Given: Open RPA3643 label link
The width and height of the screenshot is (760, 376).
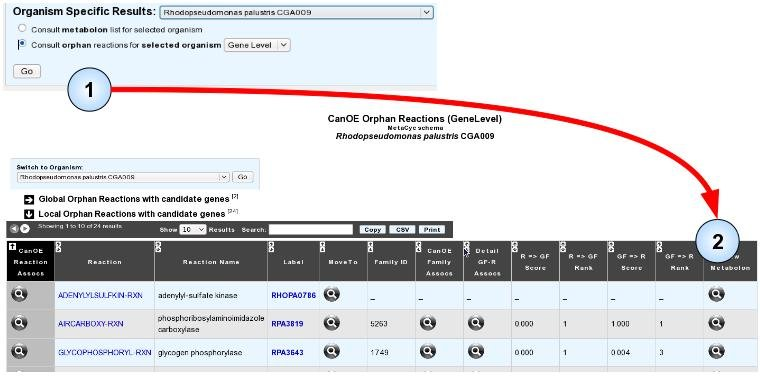Looking at the screenshot, I should coord(287,352).
